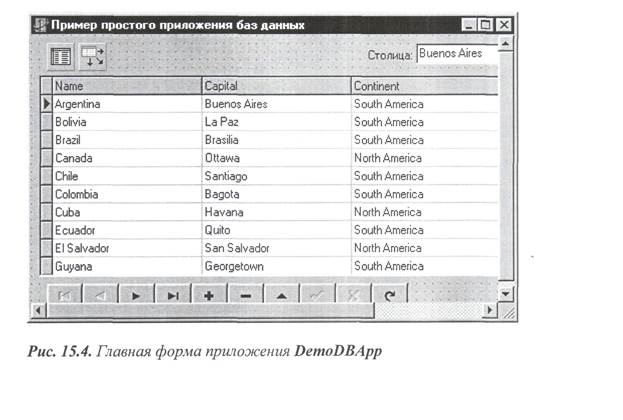The width and height of the screenshot is (623, 420).
Task: Select the Chile cell
Action: tap(127, 176)
